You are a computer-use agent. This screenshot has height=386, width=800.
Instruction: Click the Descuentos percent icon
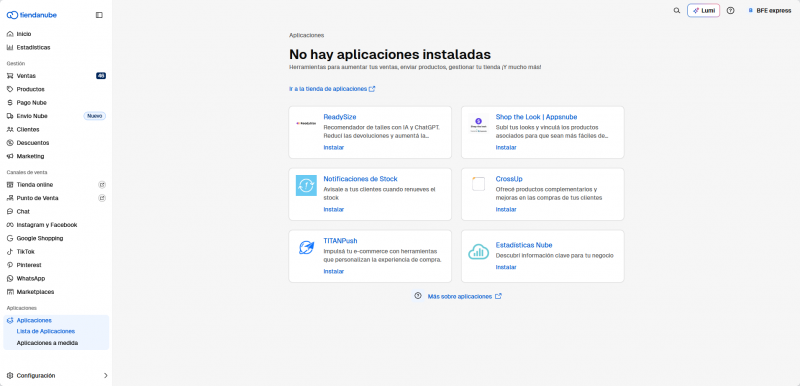point(10,143)
